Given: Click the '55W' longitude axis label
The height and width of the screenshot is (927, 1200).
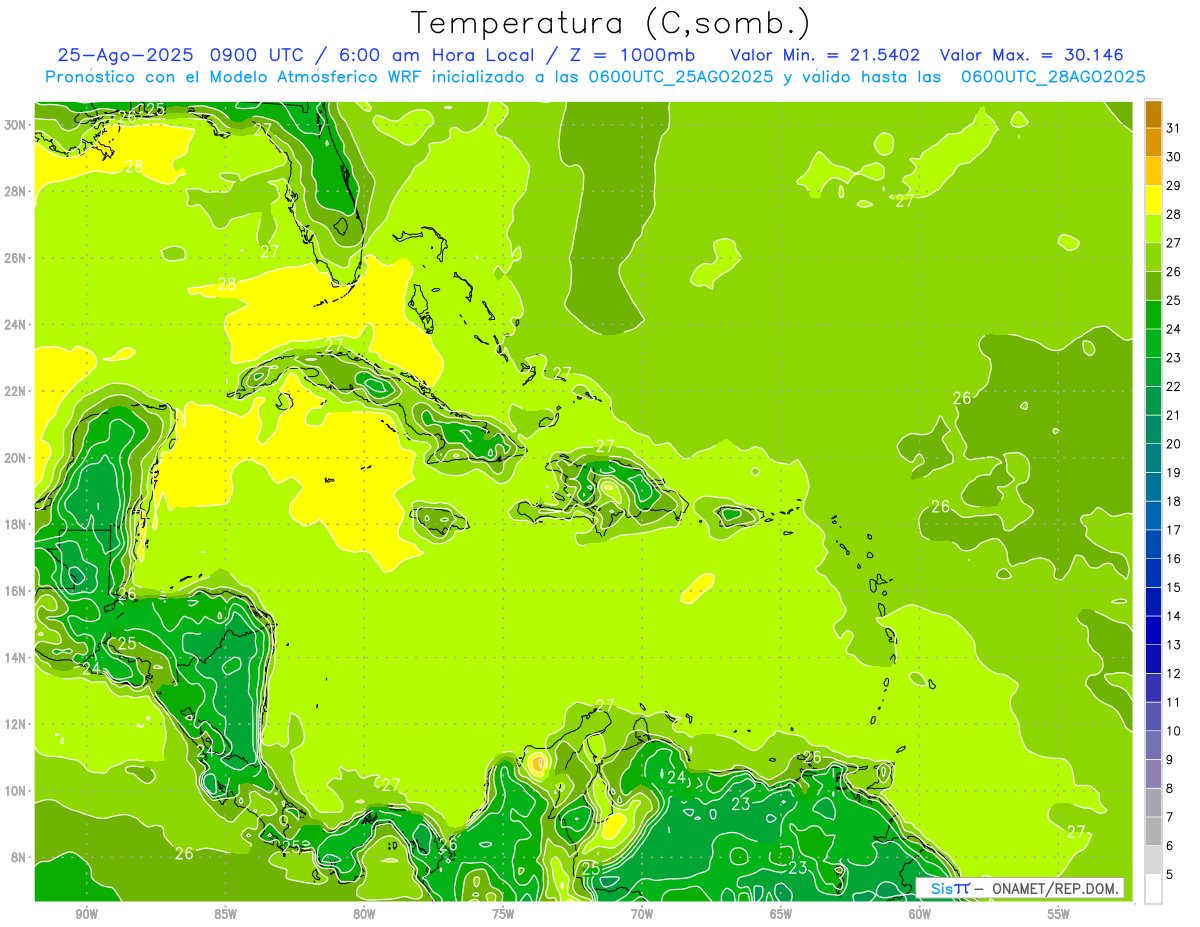Looking at the screenshot, I should click(1059, 914).
